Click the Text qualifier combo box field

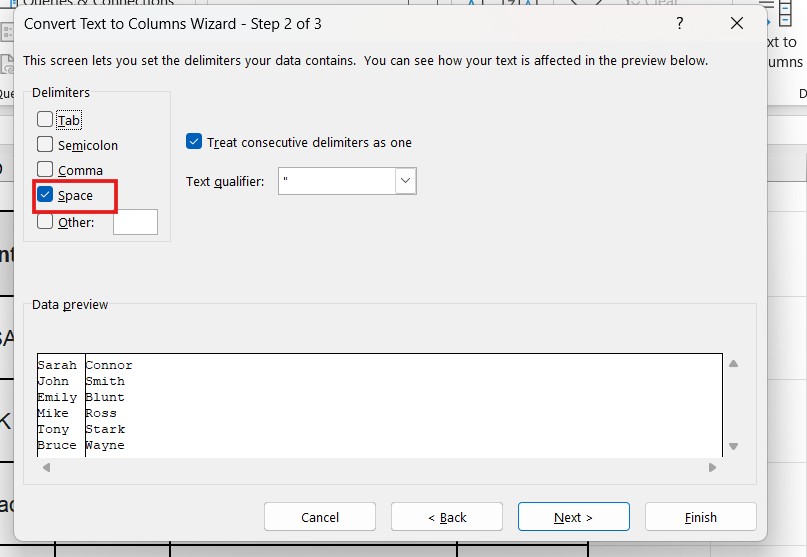coord(336,181)
